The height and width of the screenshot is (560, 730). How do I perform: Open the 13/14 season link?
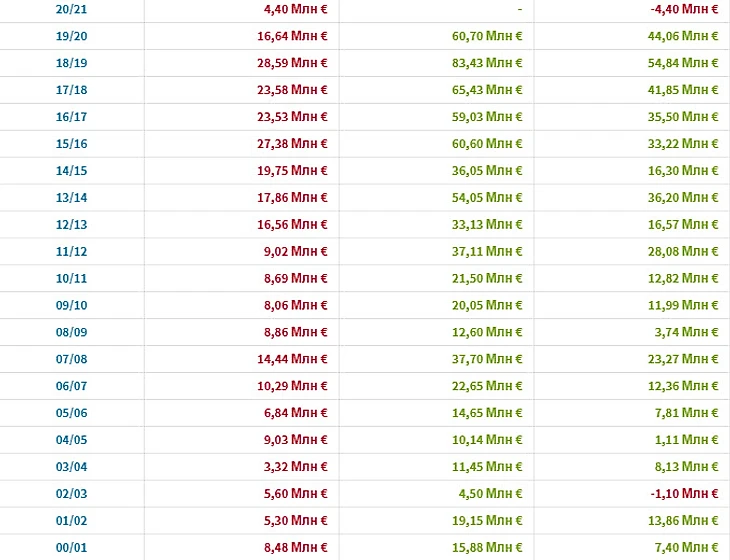coord(70,198)
